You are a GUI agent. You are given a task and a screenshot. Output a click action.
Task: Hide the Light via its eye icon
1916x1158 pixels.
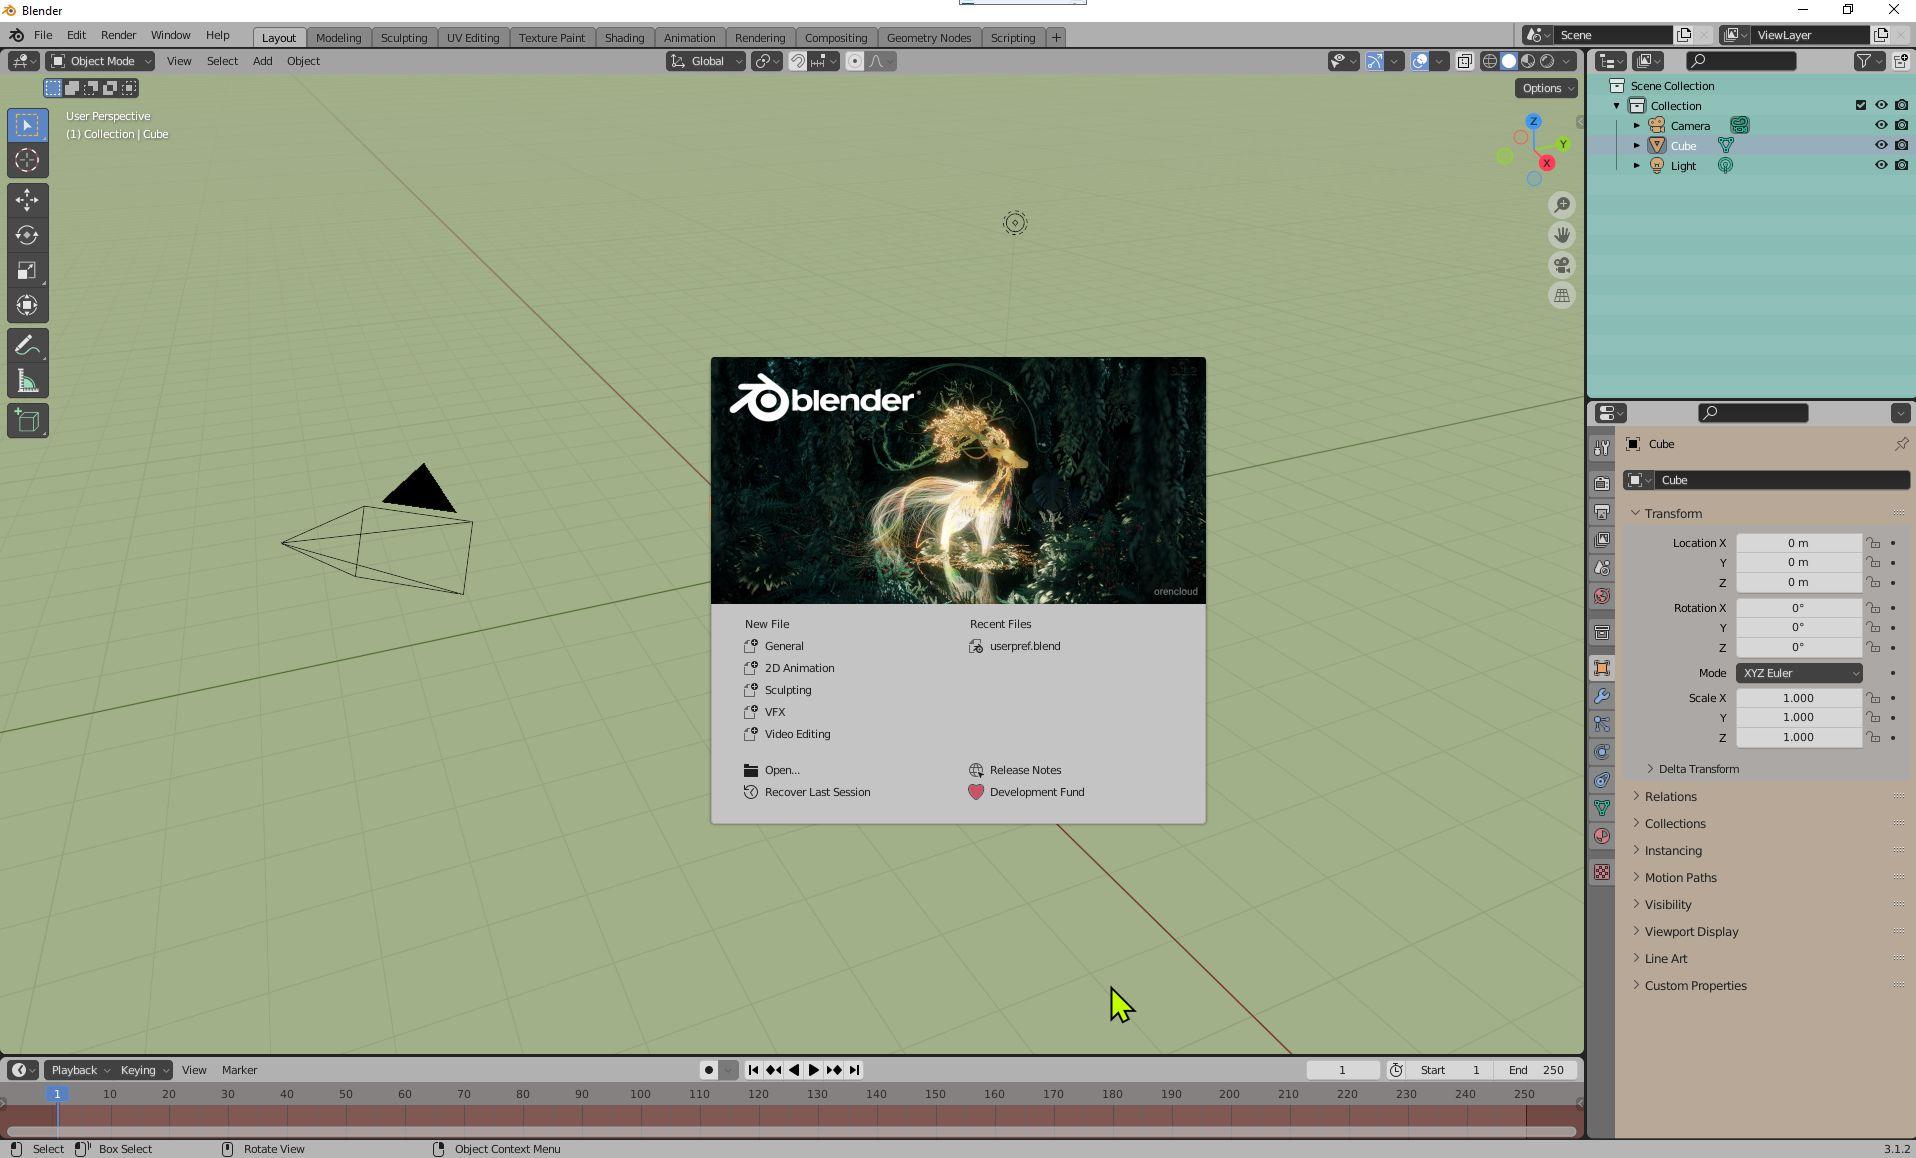click(x=1880, y=166)
